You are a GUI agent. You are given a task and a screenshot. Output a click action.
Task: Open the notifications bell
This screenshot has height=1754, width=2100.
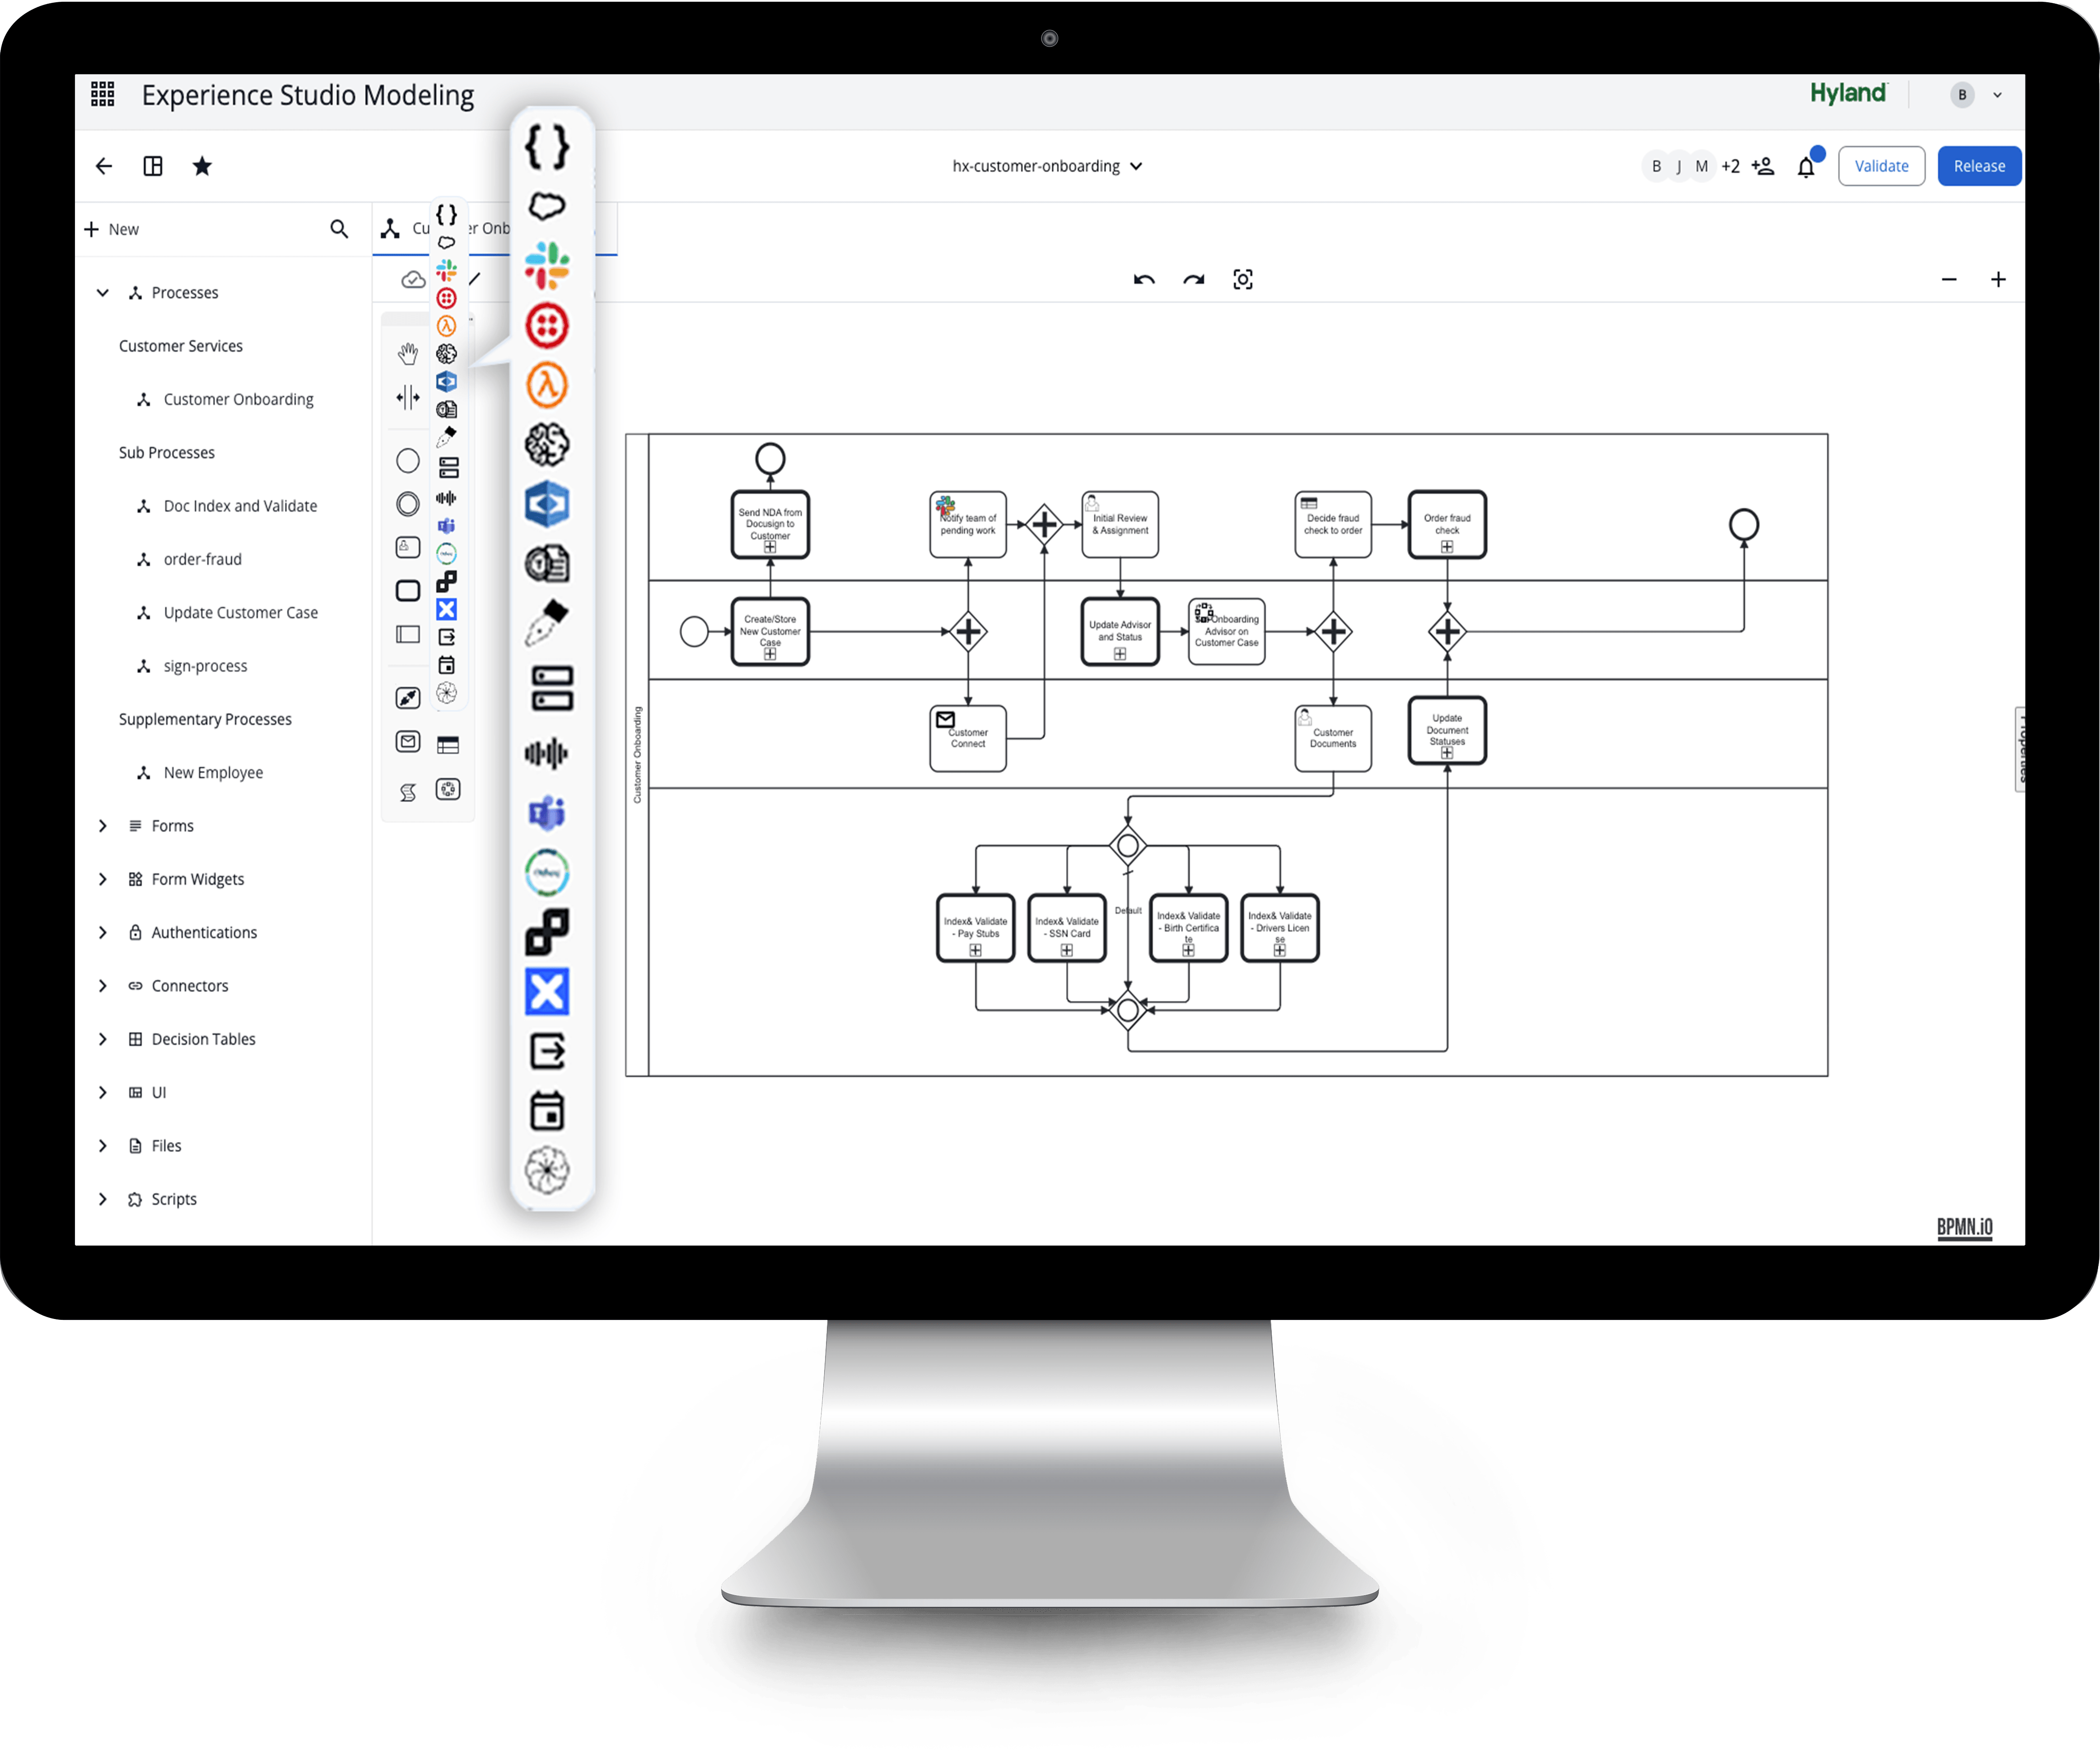coord(1805,167)
